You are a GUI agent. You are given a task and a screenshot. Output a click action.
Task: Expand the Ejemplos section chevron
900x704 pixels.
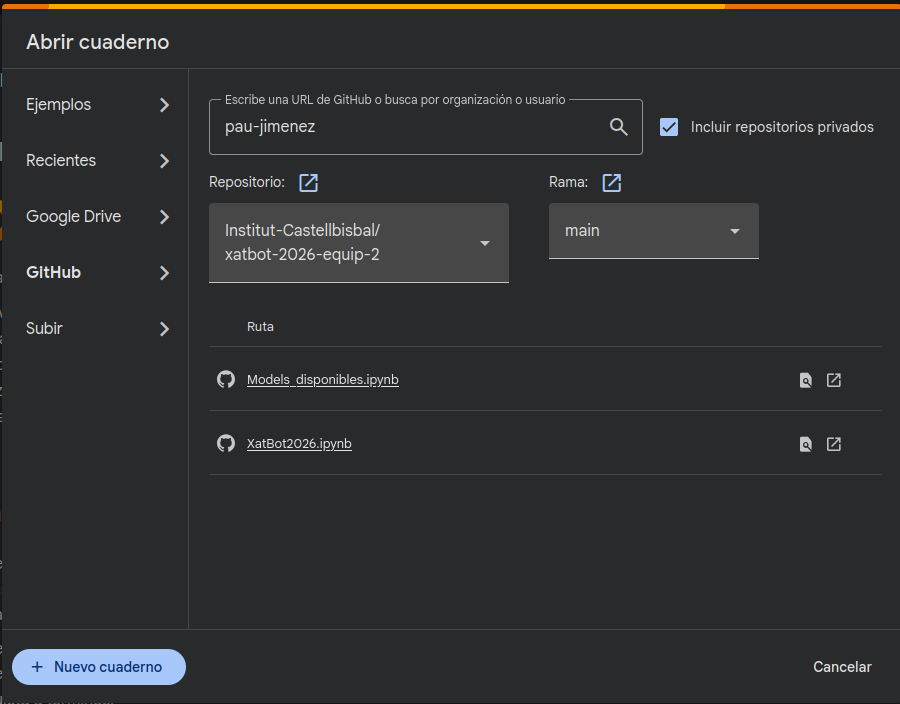coord(165,105)
